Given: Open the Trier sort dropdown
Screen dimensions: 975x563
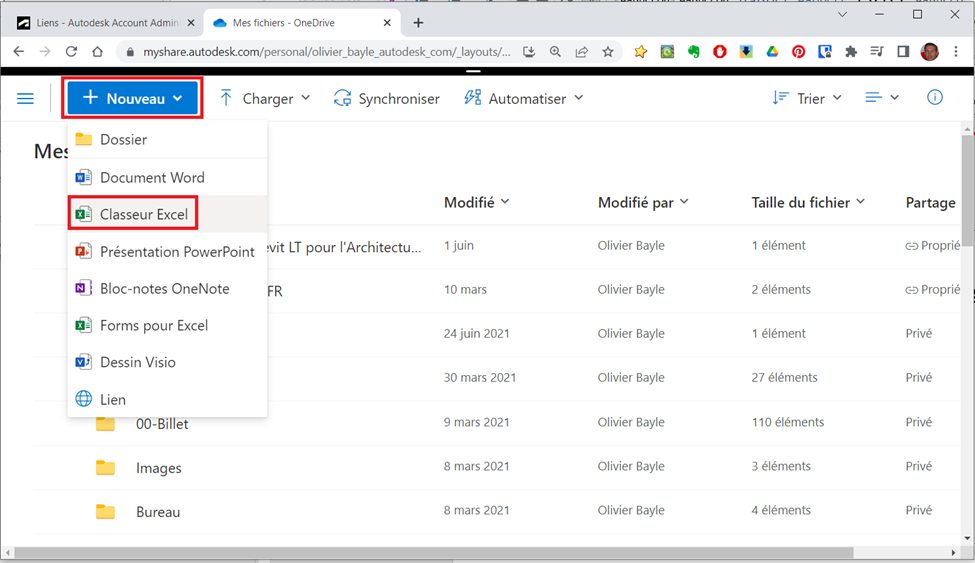Looking at the screenshot, I should [x=807, y=98].
